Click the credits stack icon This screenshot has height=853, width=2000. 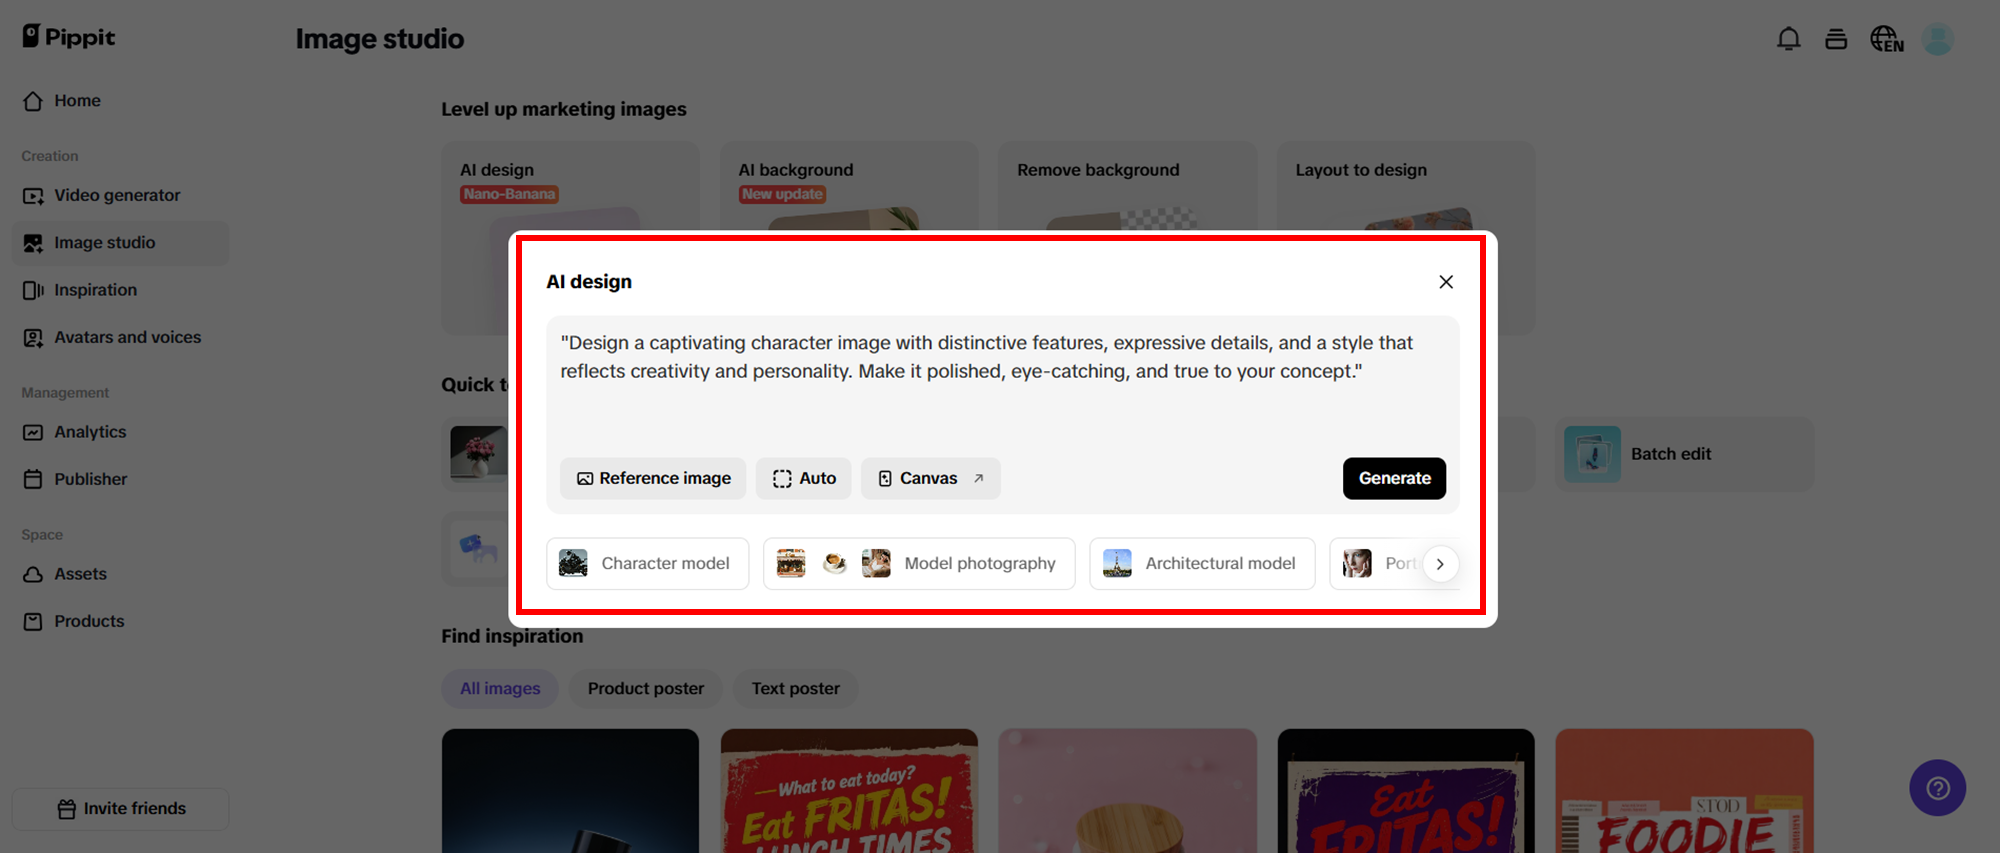(1836, 39)
